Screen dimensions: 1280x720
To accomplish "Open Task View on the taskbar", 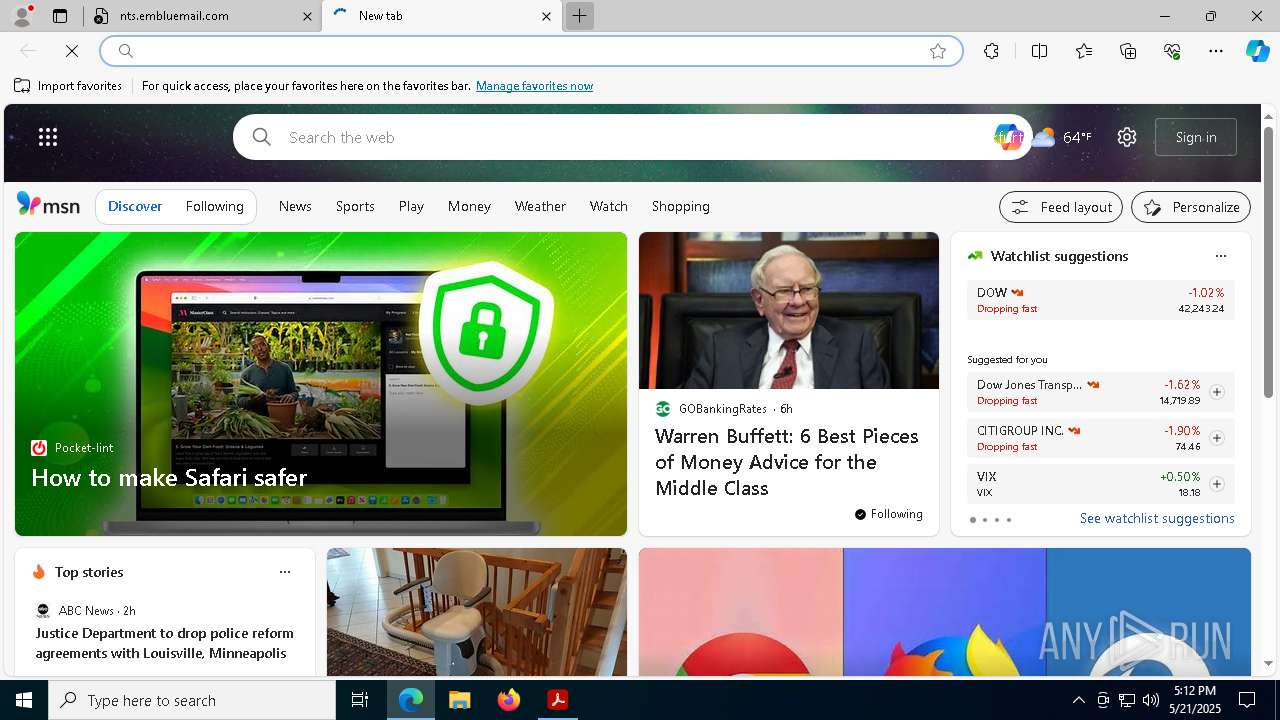I will click(360, 700).
